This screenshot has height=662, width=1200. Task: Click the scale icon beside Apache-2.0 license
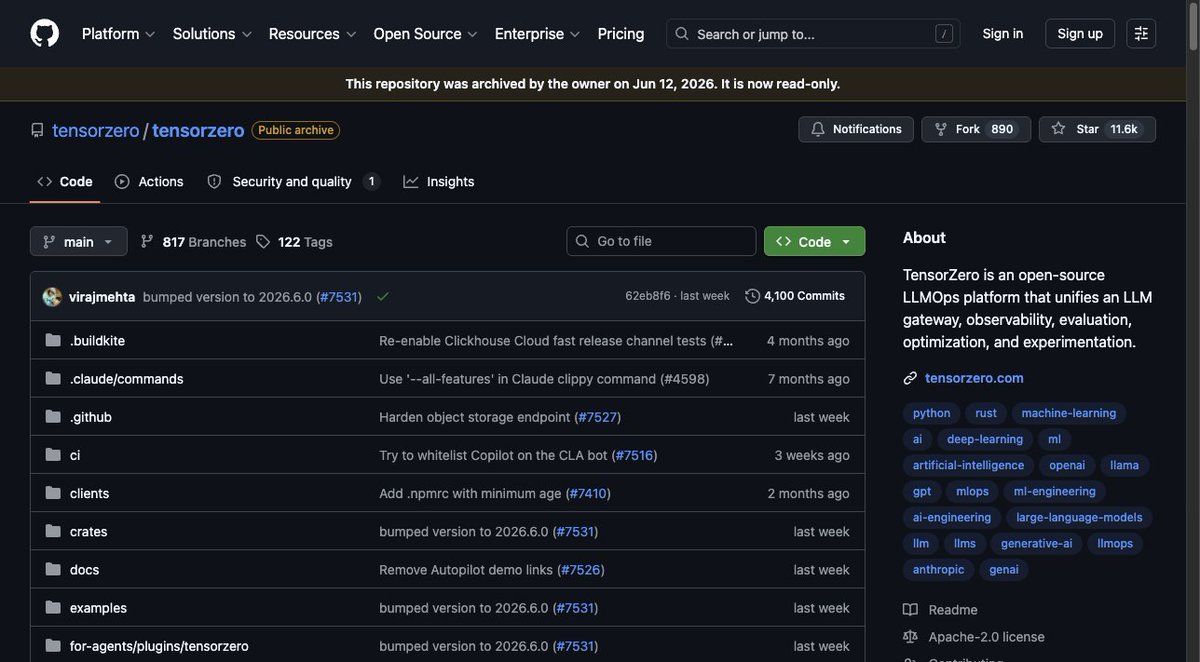tap(910, 637)
